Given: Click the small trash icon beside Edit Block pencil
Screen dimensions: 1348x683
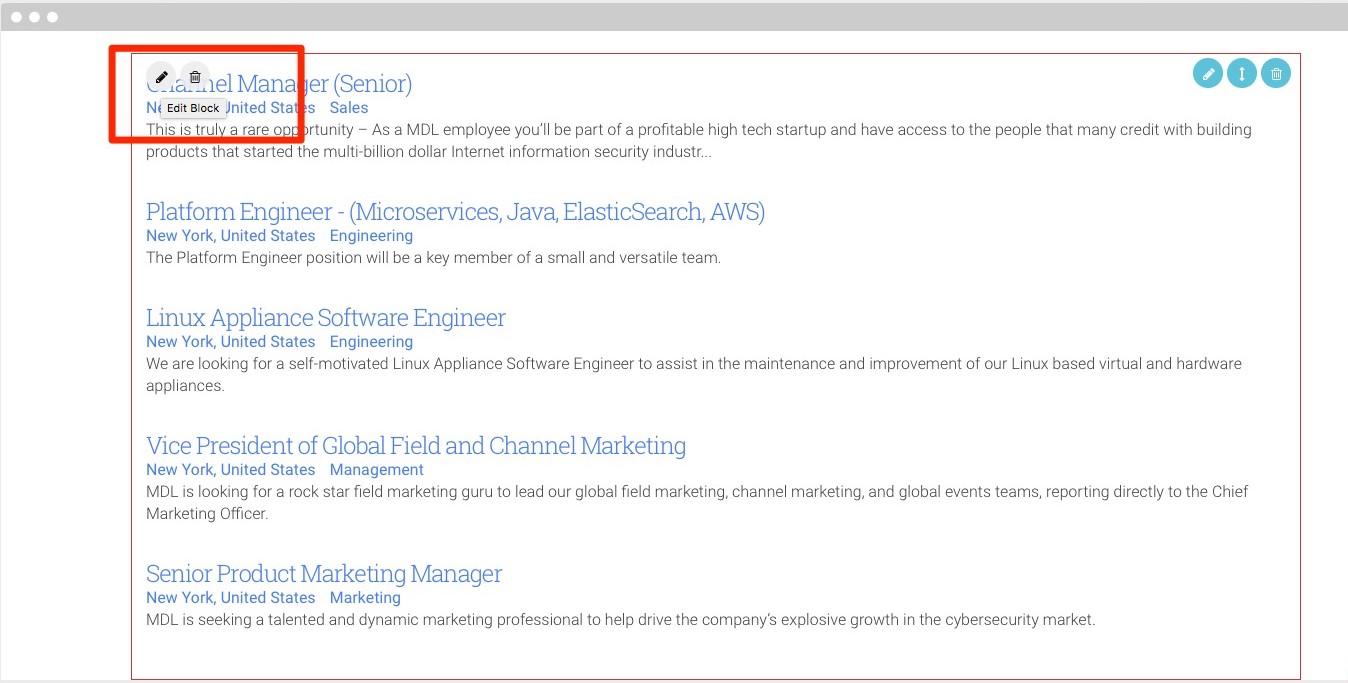Looking at the screenshot, I should [195, 77].
